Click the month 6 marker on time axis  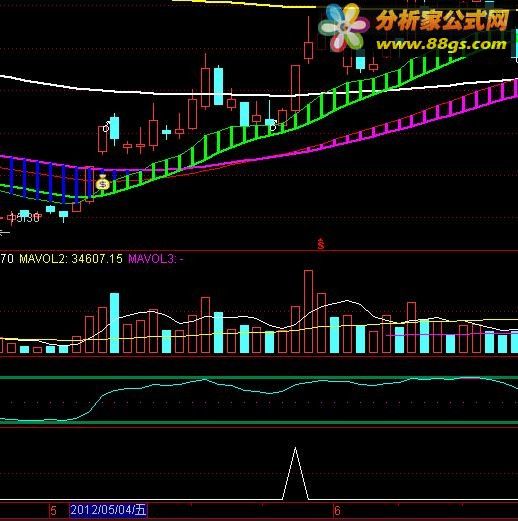click(x=337, y=510)
